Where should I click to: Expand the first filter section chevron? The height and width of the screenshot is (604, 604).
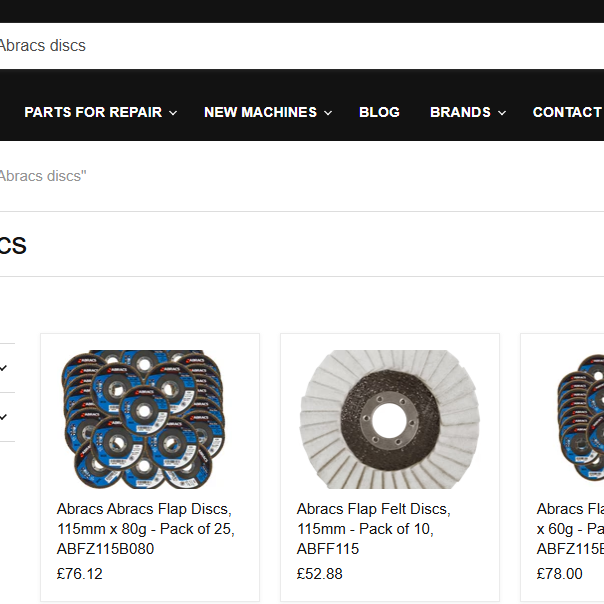coord(3,368)
